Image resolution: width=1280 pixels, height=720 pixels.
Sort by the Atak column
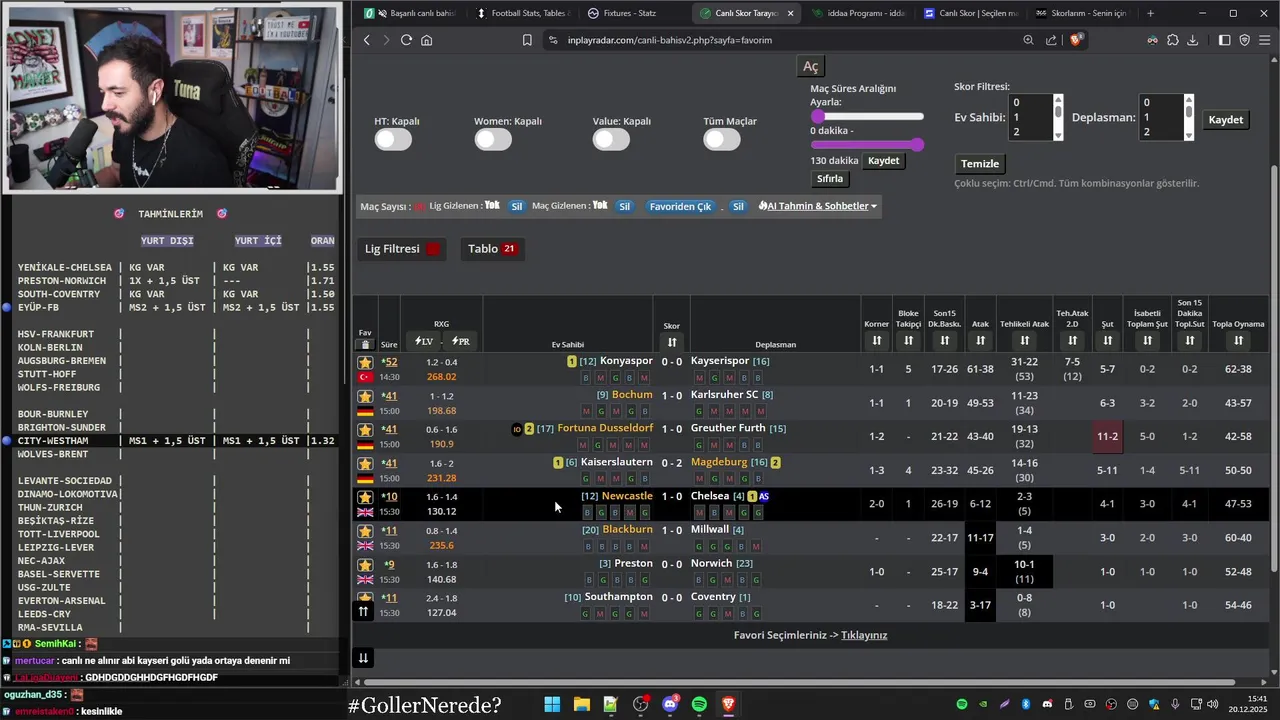pos(980,341)
